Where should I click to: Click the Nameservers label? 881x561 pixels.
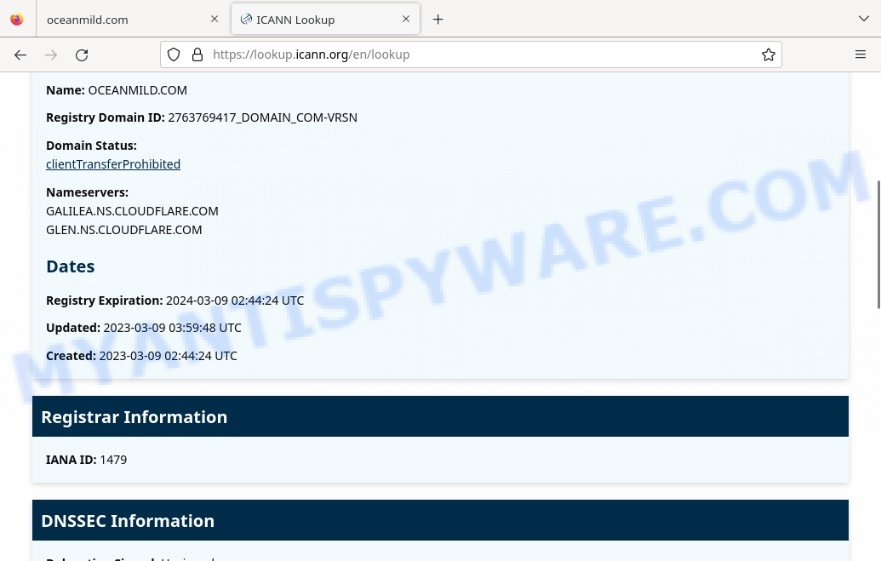[x=87, y=192]
